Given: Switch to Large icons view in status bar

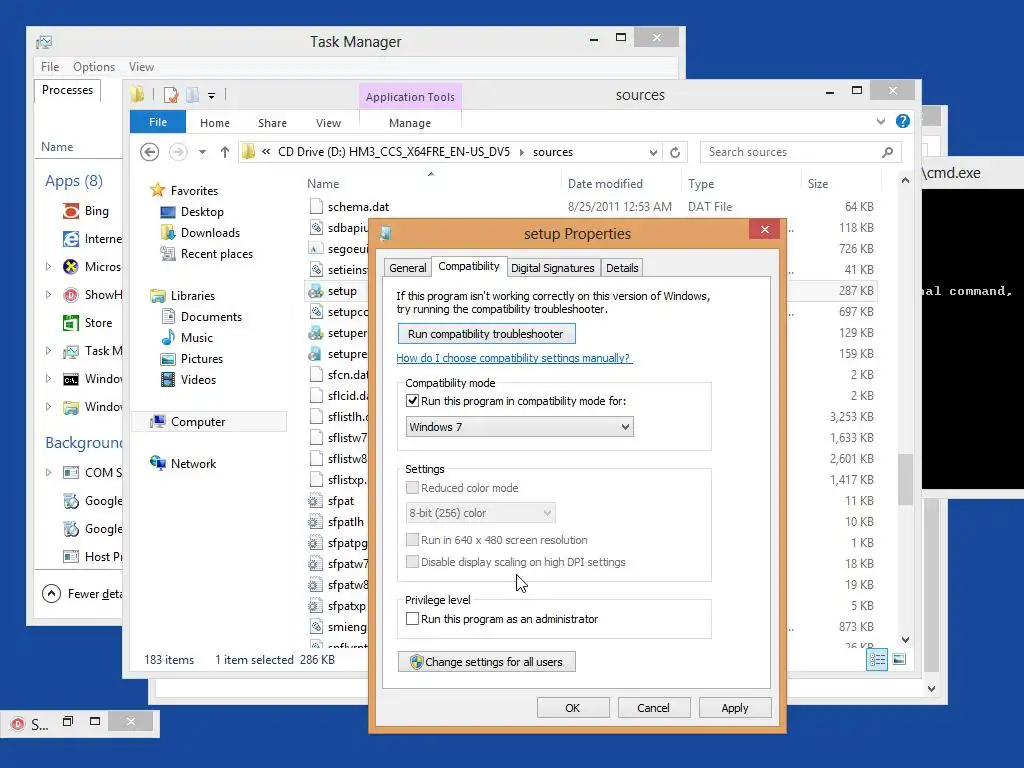Looking at the screenshot, I should pos(899,660).
